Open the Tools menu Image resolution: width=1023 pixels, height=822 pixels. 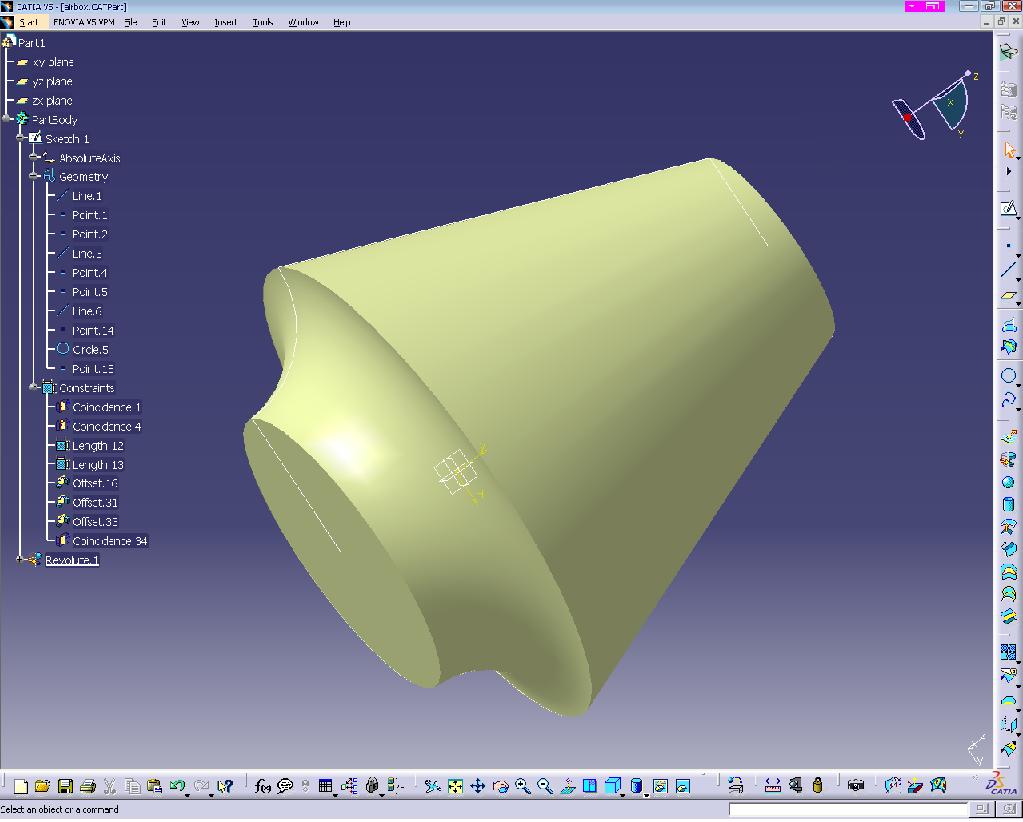pyautogui.click(x=262, y=22)
